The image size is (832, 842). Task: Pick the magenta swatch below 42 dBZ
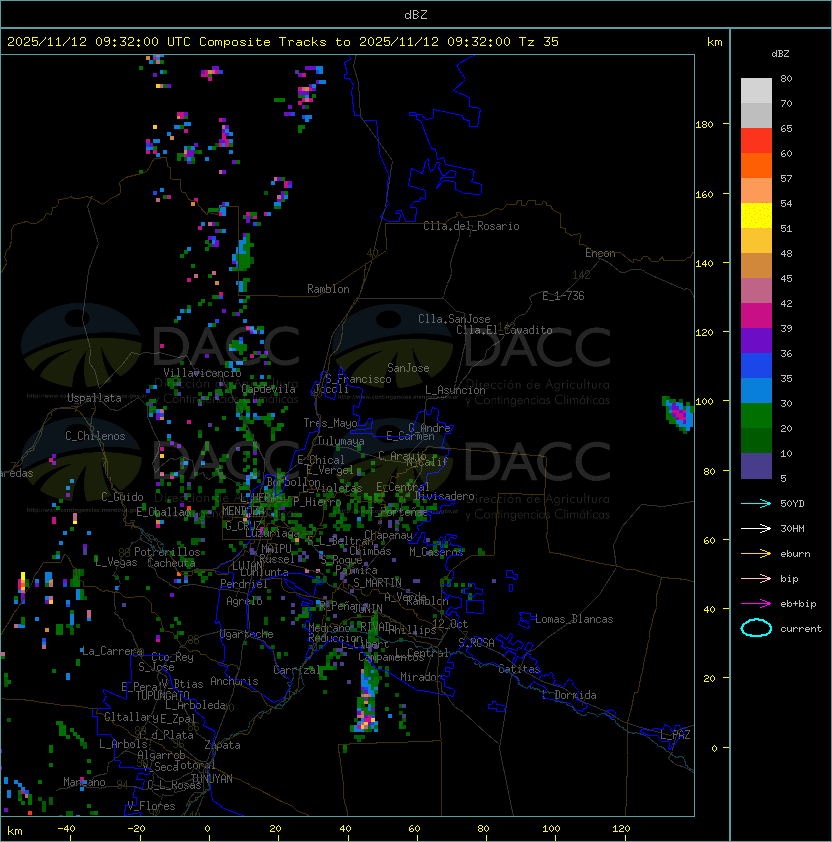point(756,316)
